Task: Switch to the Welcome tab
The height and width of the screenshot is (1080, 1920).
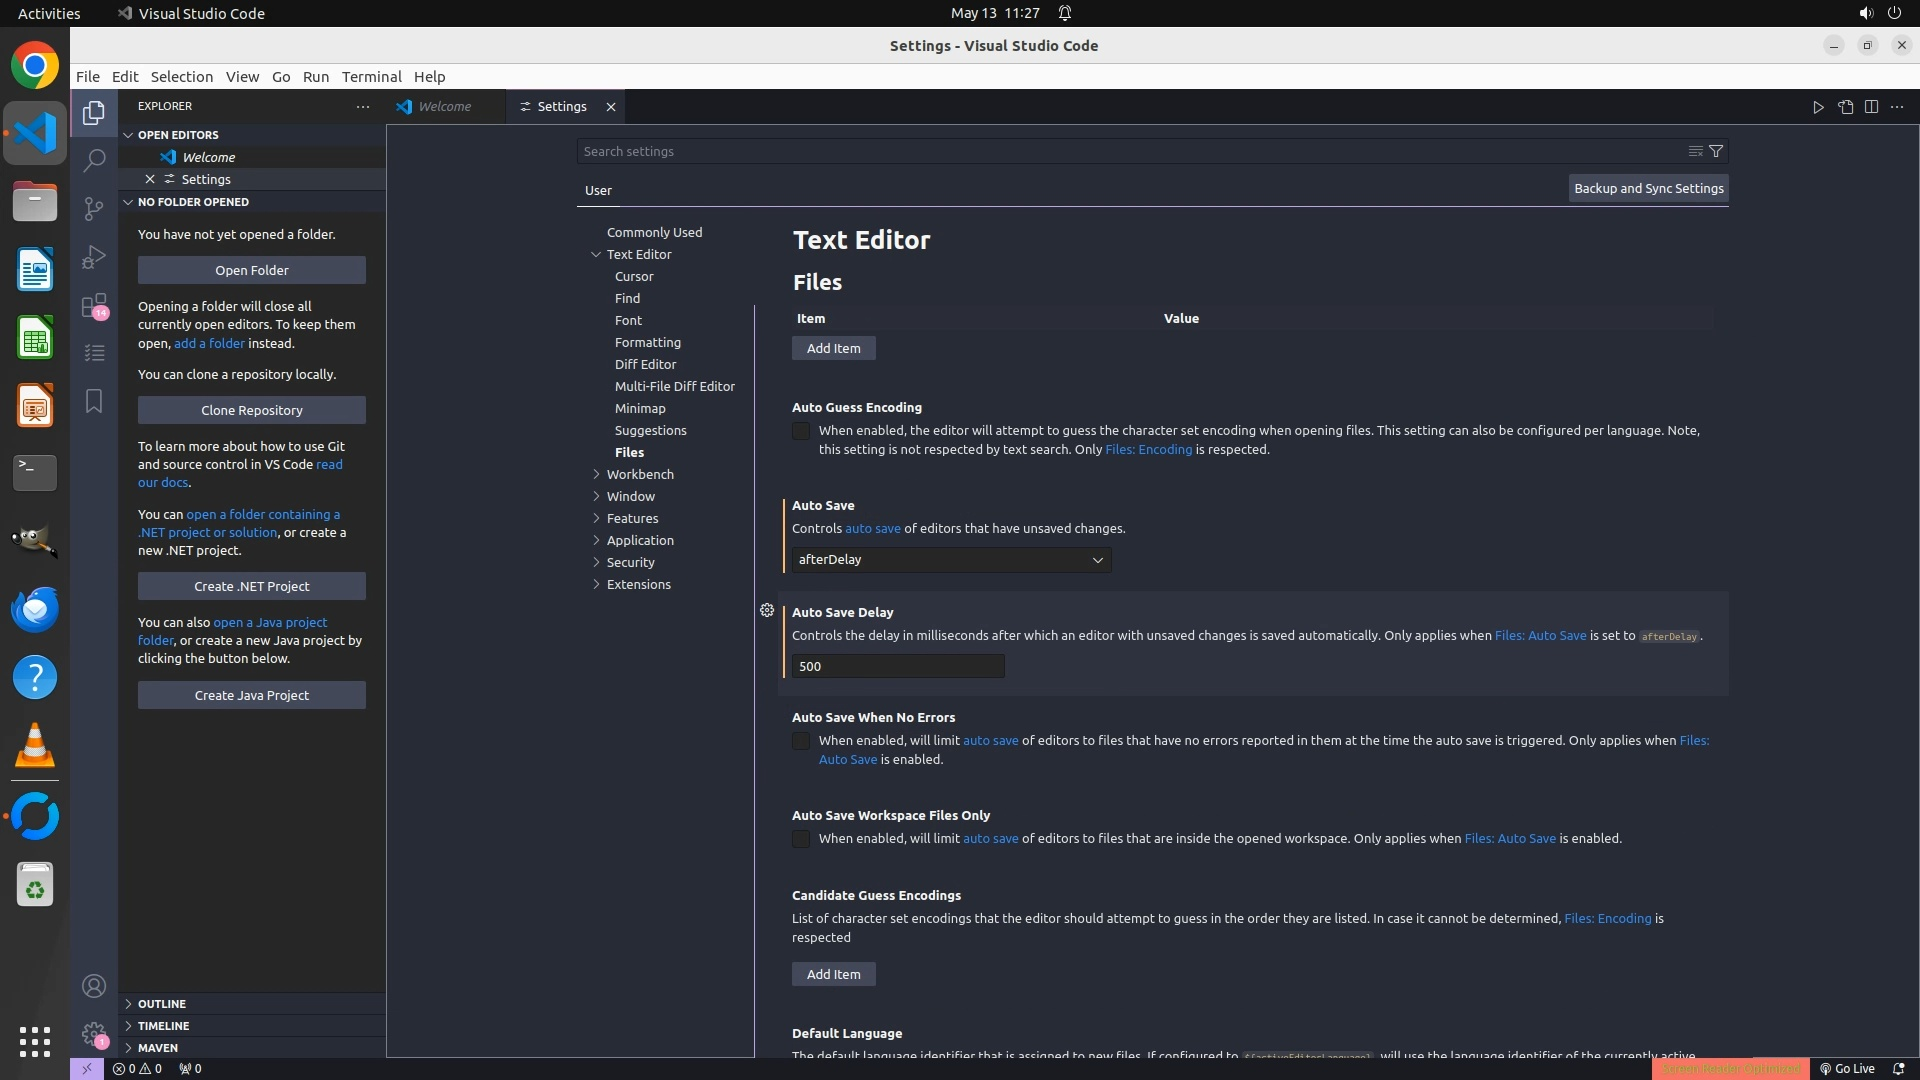Action: (444, 107)
